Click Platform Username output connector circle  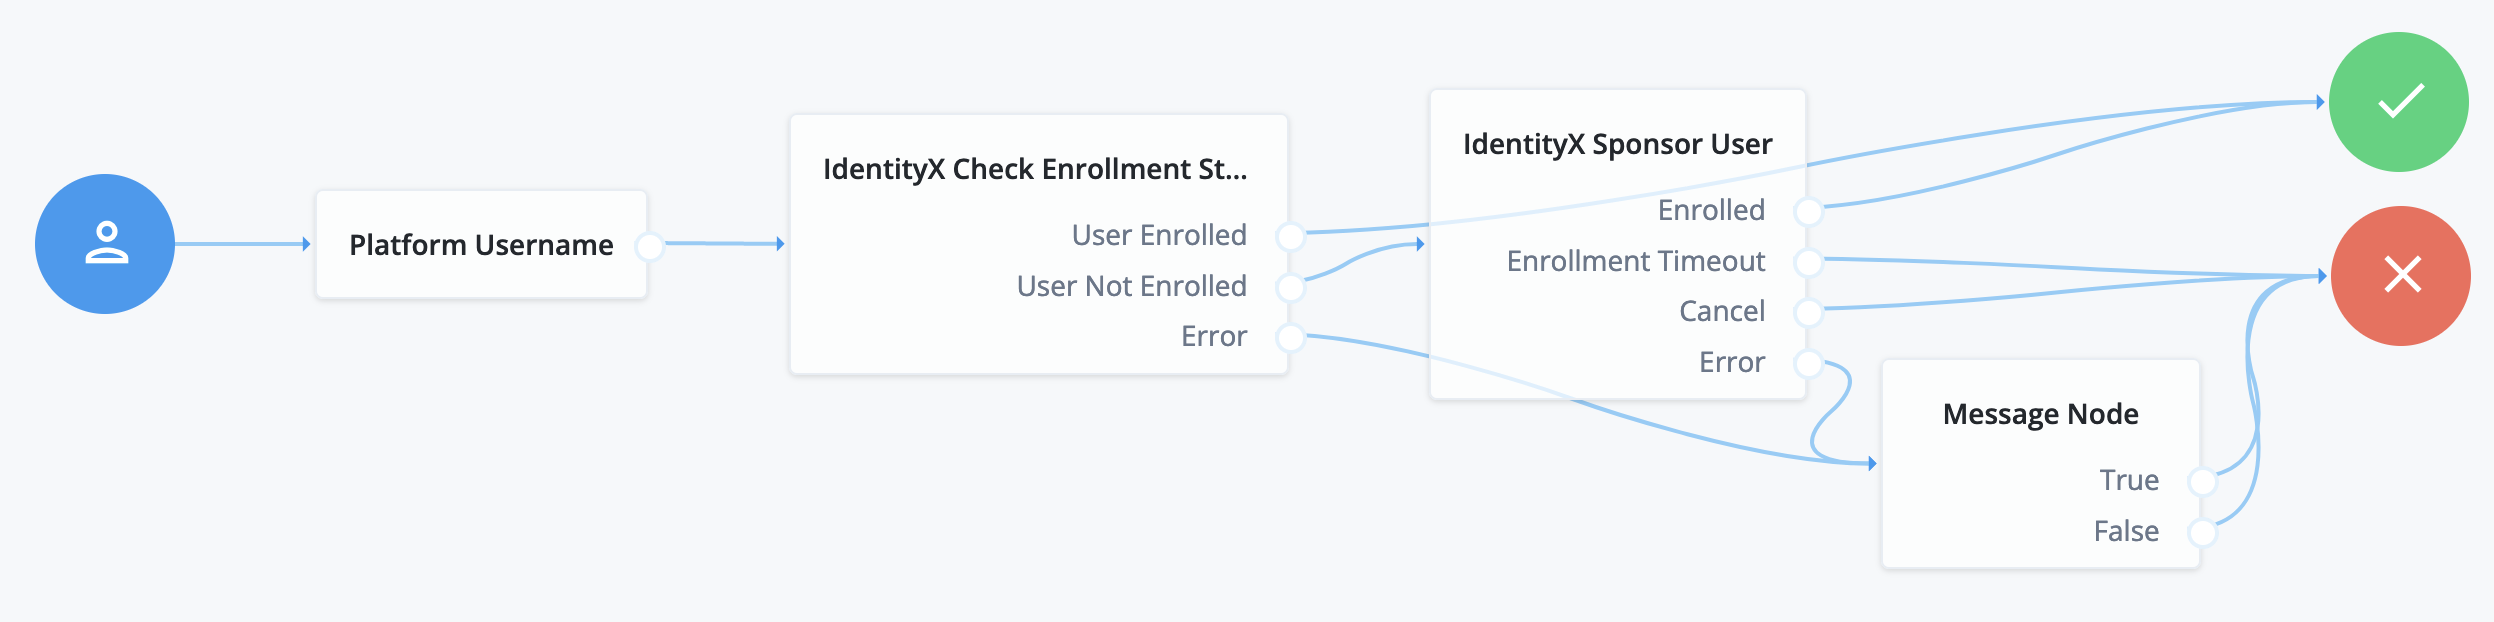[x=650, y=245]
